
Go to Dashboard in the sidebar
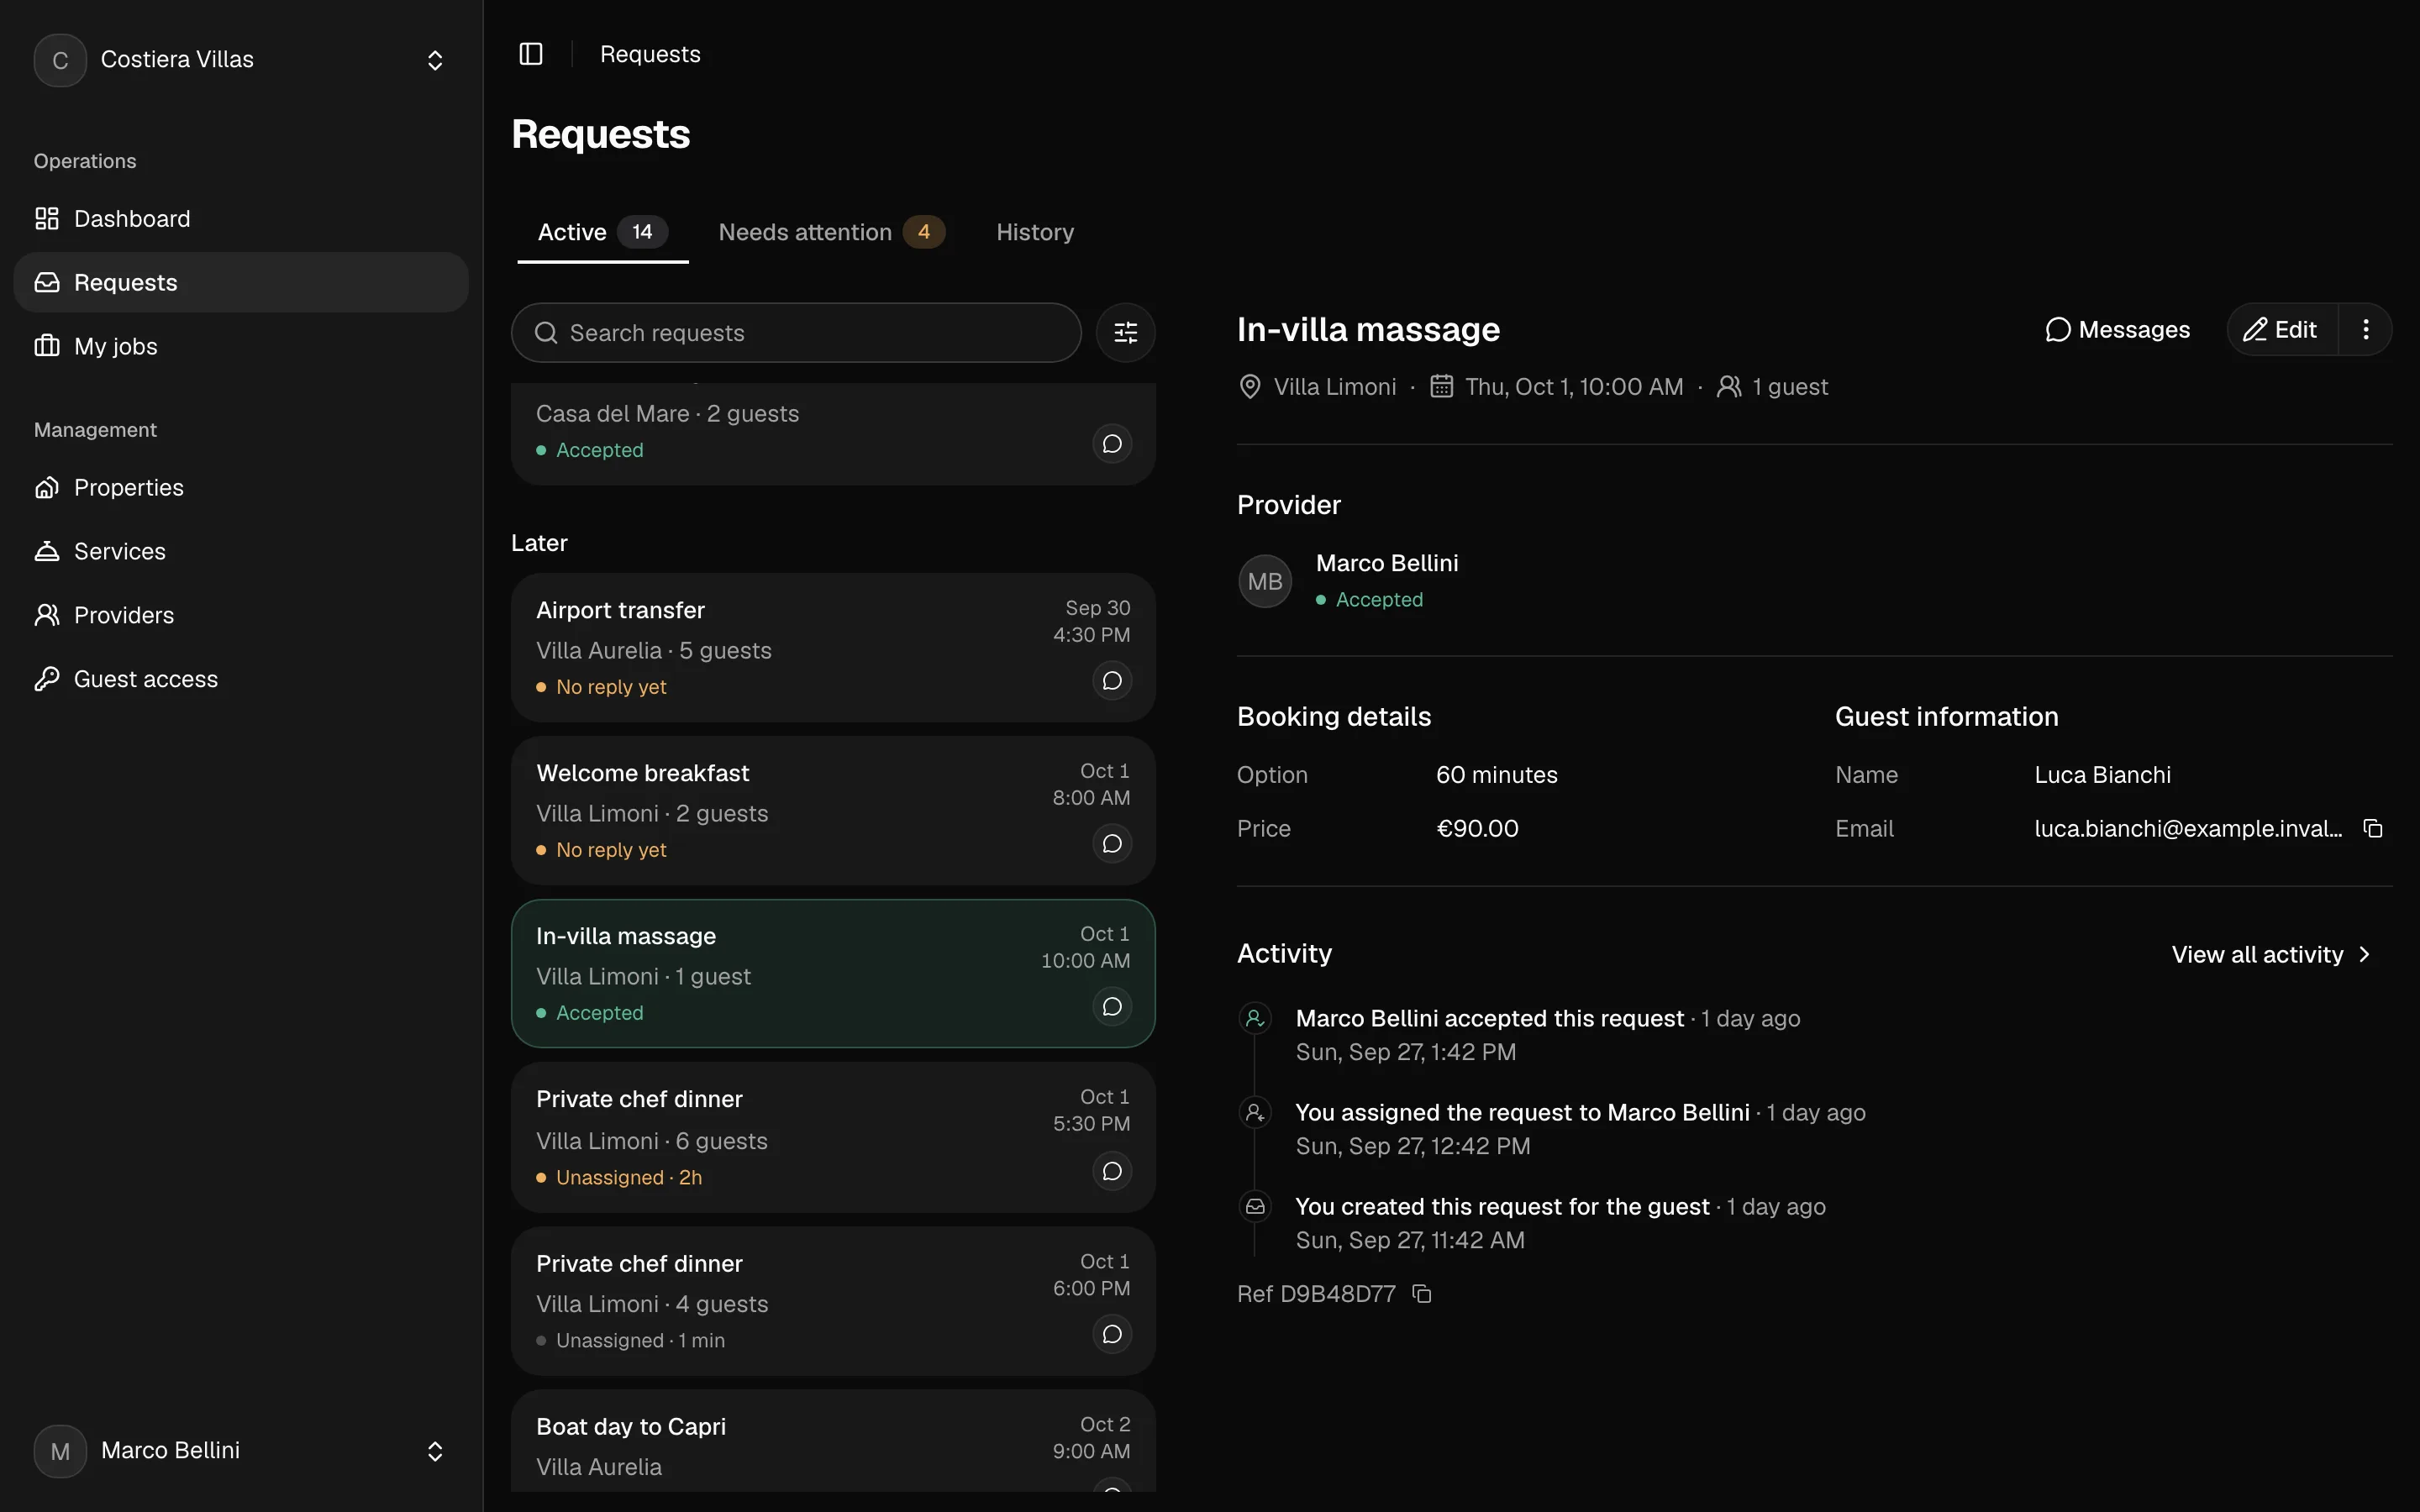pyautogui.click(x=241, y=219)
